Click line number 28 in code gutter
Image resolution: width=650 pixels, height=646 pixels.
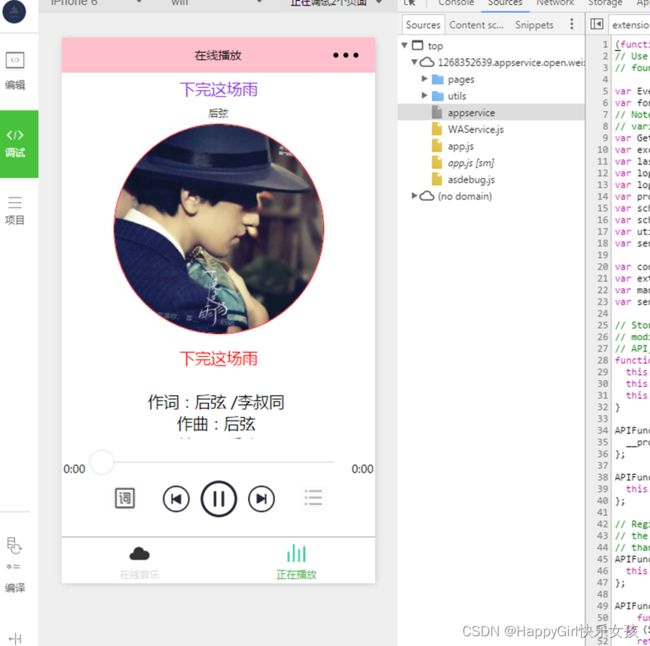(x=602, y=360)
